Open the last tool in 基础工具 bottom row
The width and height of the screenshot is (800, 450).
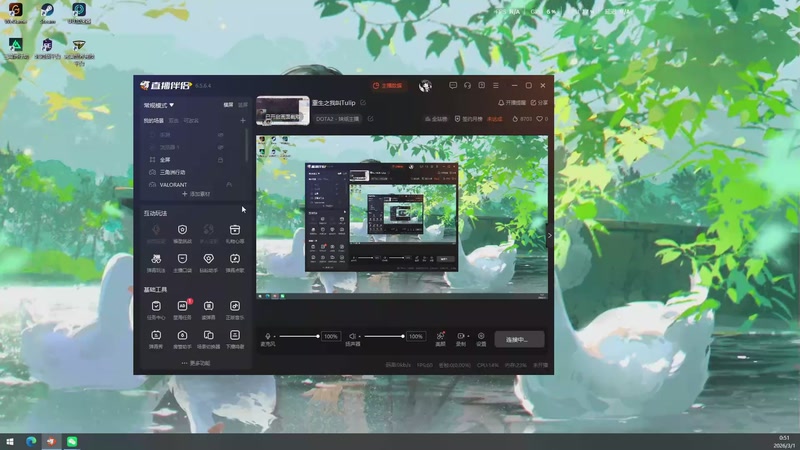click(235, 339)
